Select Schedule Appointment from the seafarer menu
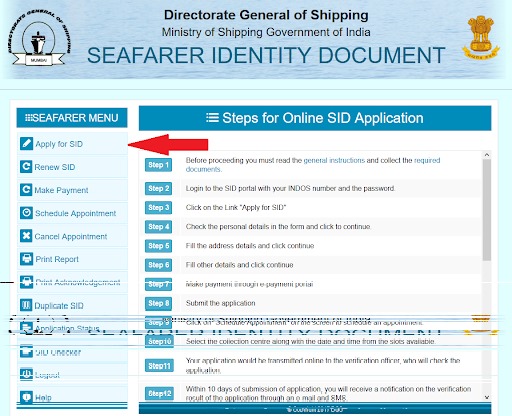512x416 pixels. [x=72, y=213]
